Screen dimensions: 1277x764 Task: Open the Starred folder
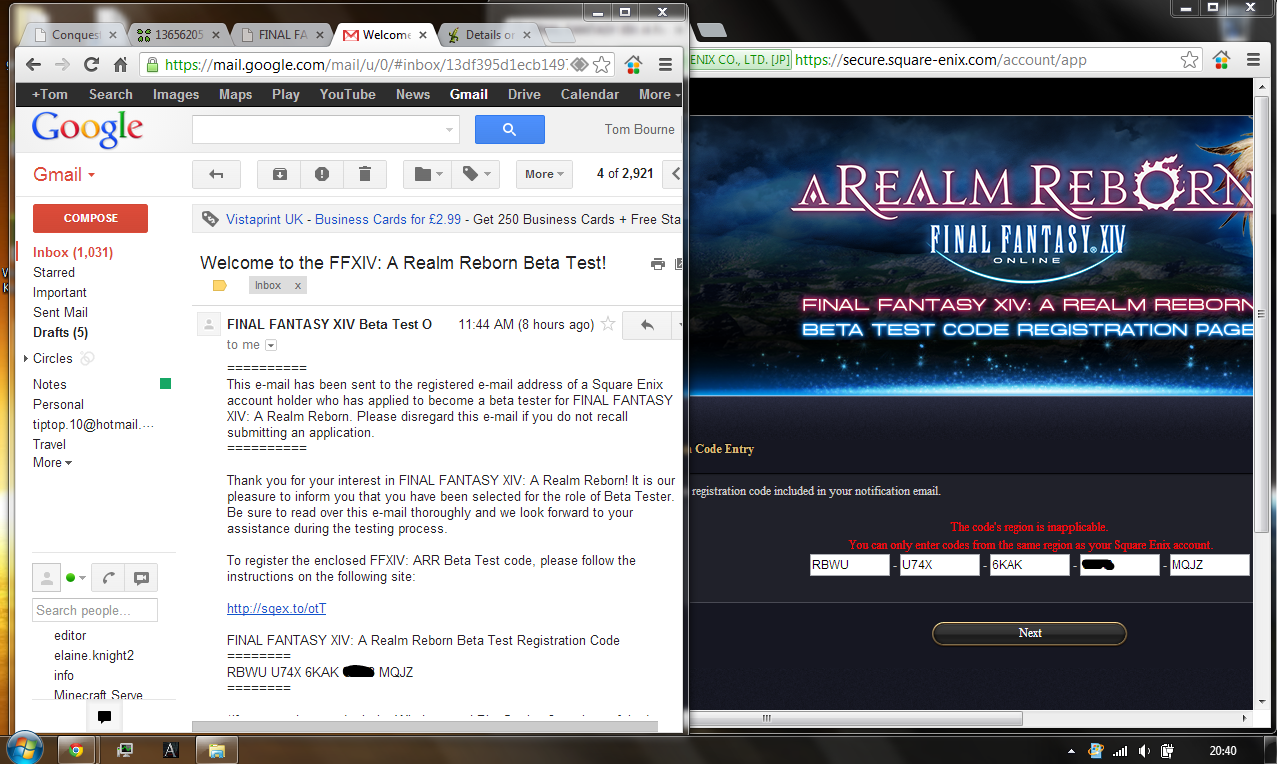(54, 273)
